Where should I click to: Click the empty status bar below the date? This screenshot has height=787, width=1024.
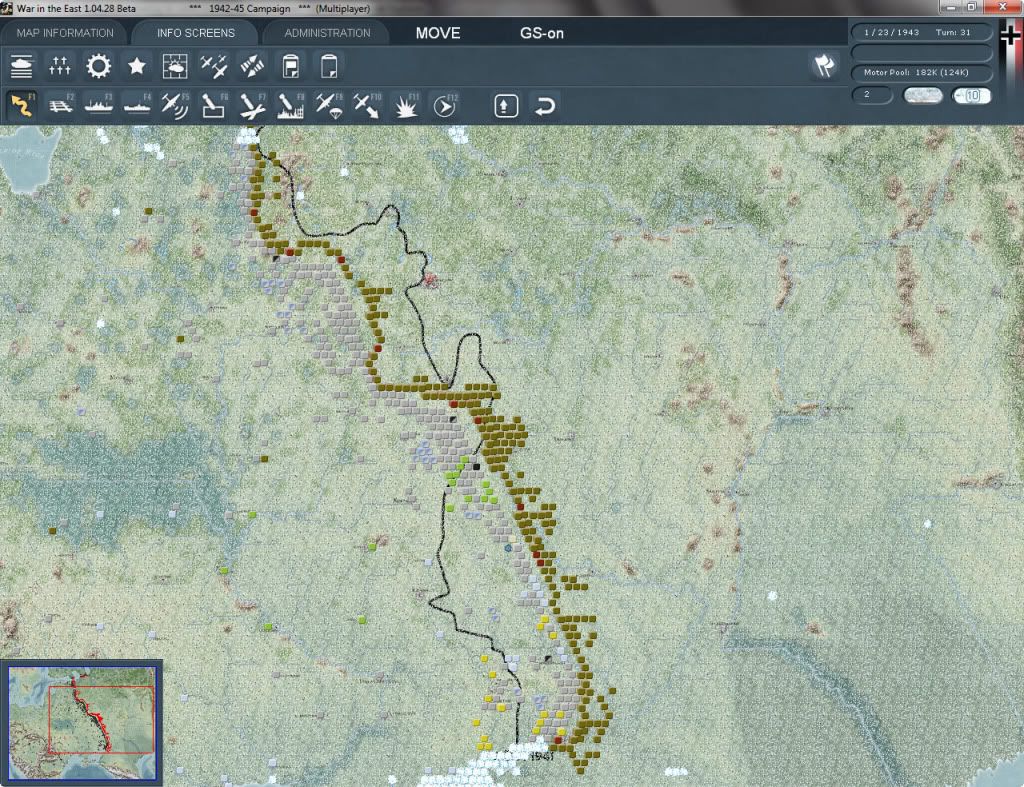pos(921,52)
